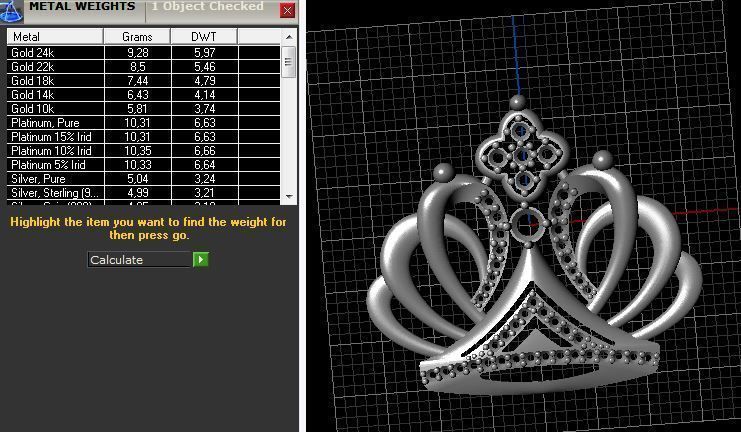Click the scroll up arrow of metal list
This screenshot has height=432, width=741.
click(289, 37)
